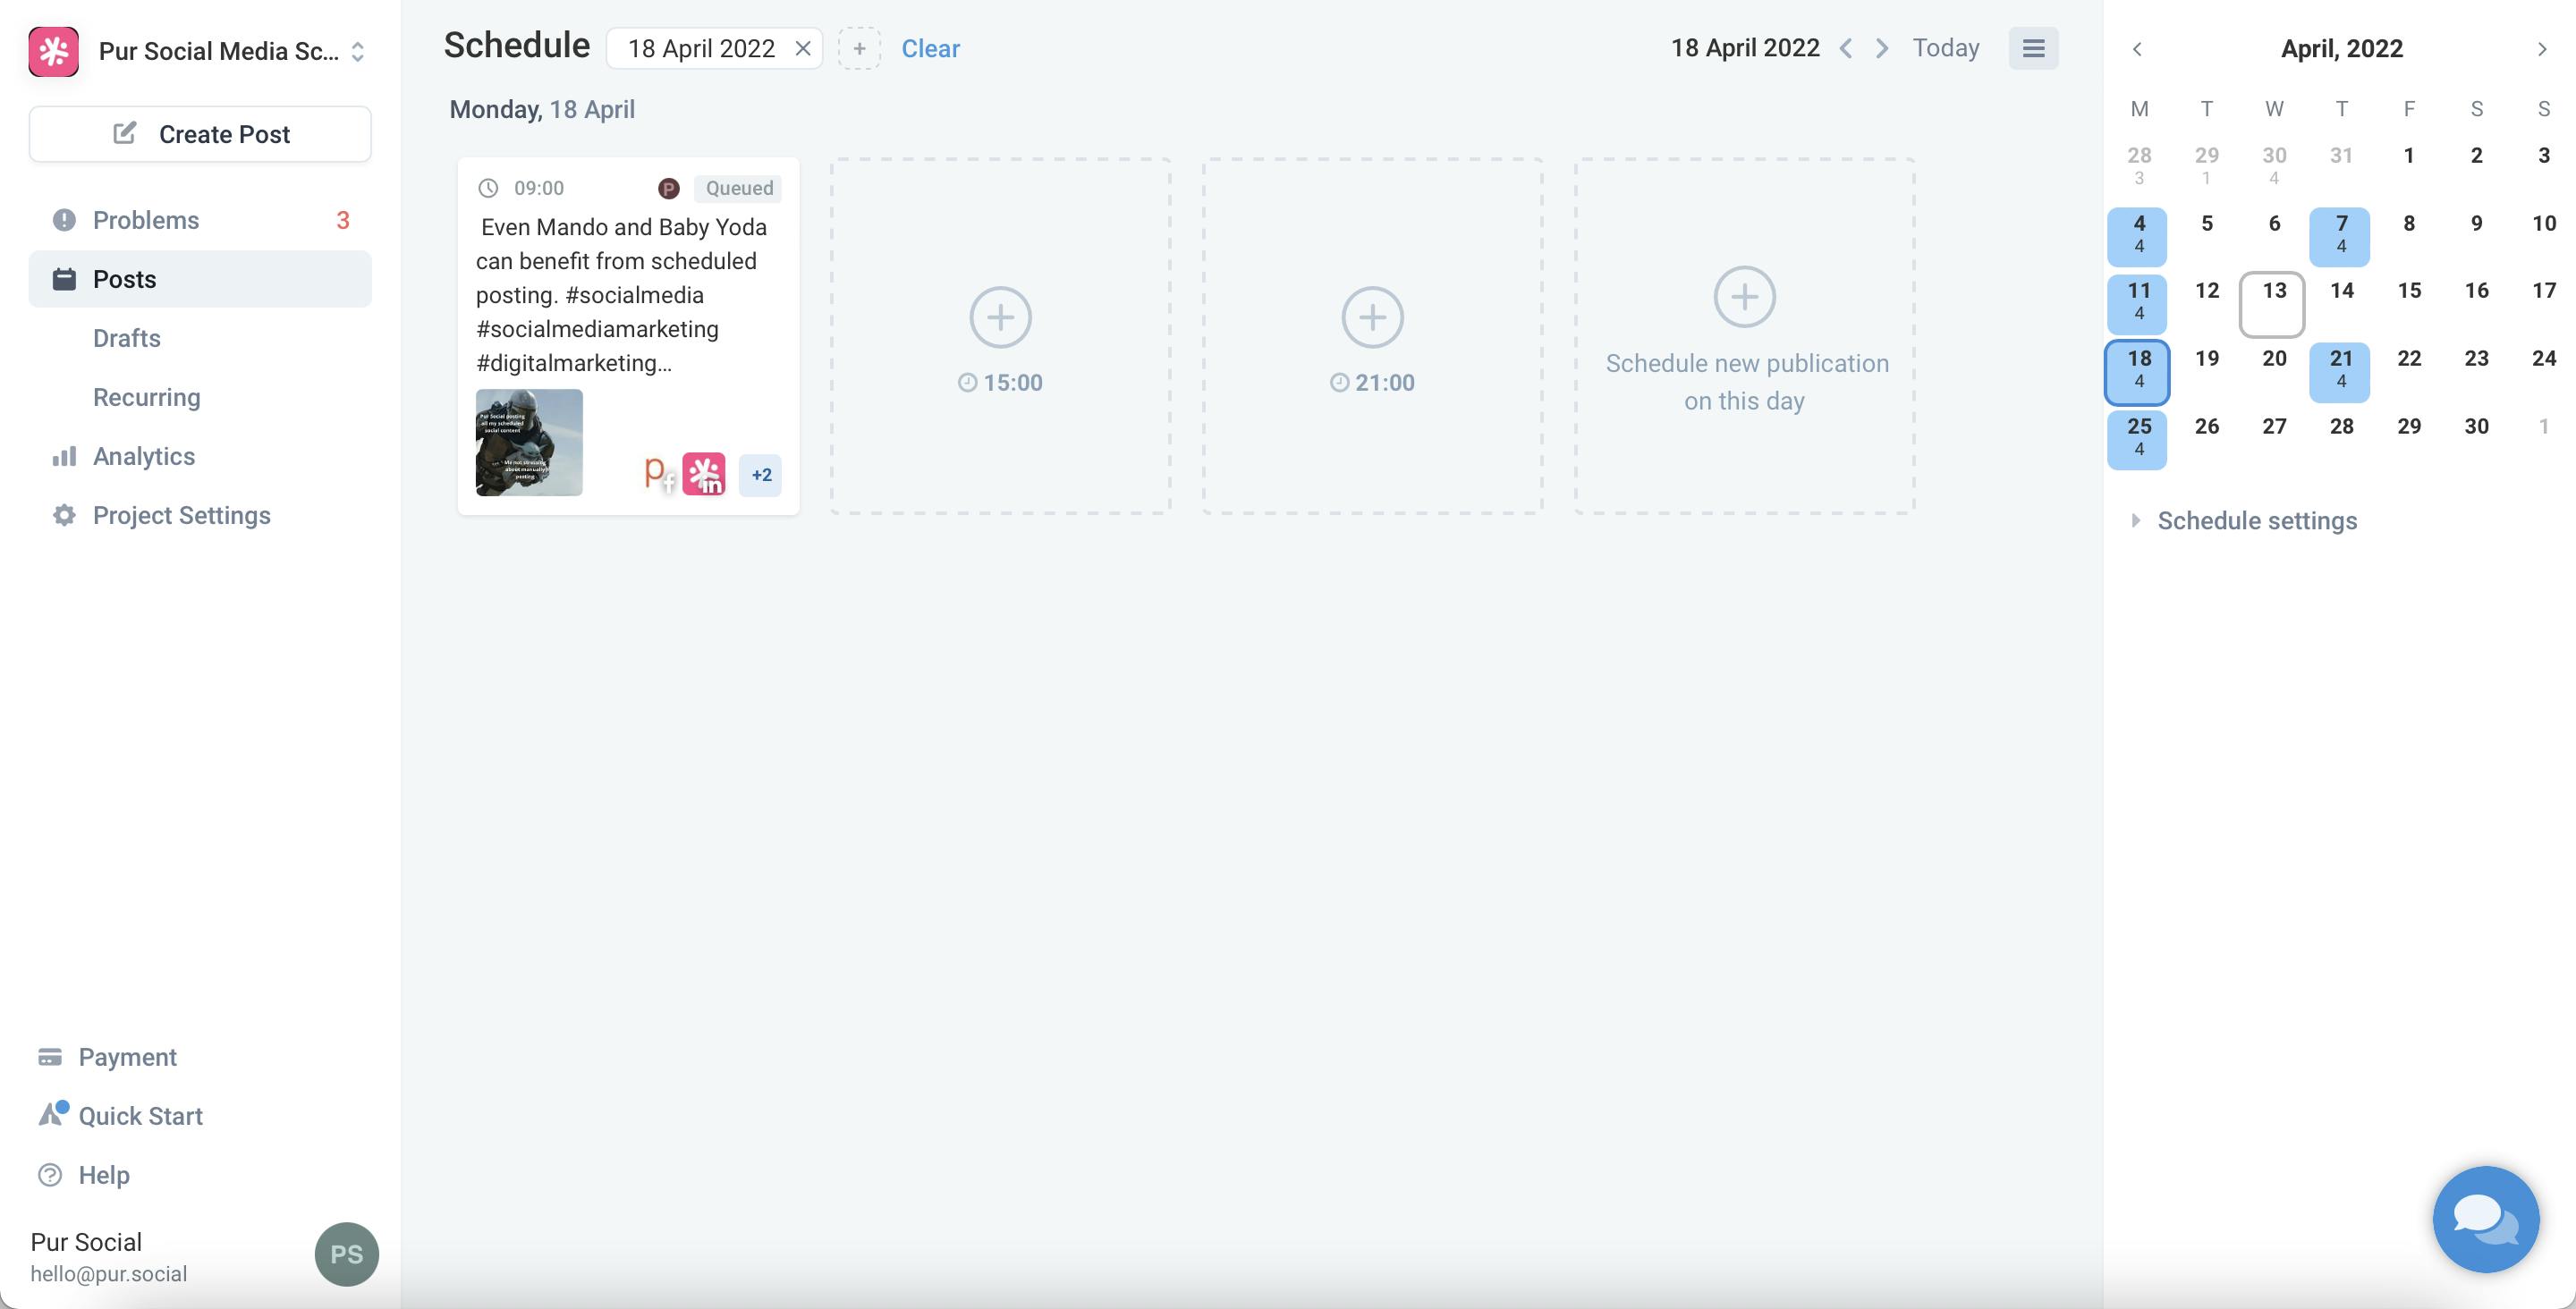Open the project switcher dropdown
Screen dimensions: 2576x1309
coord(357,51)
